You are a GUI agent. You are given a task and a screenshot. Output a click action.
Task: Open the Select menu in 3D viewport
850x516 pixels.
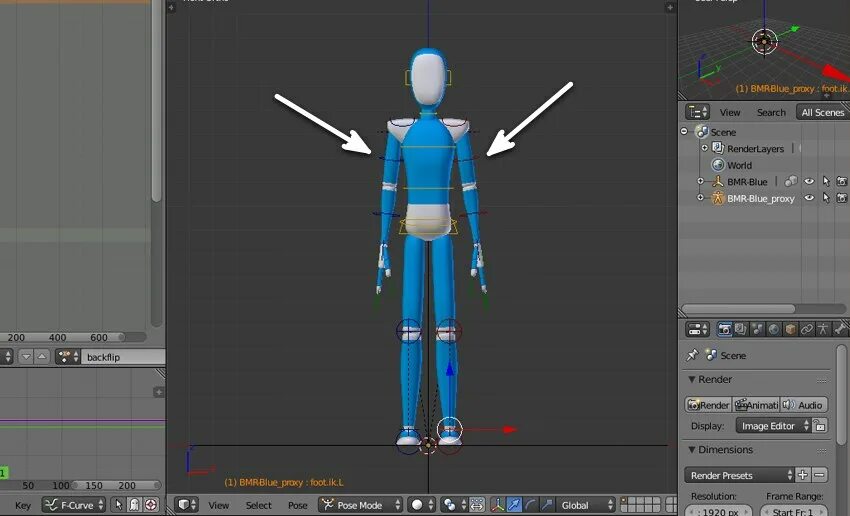point(258,505)
